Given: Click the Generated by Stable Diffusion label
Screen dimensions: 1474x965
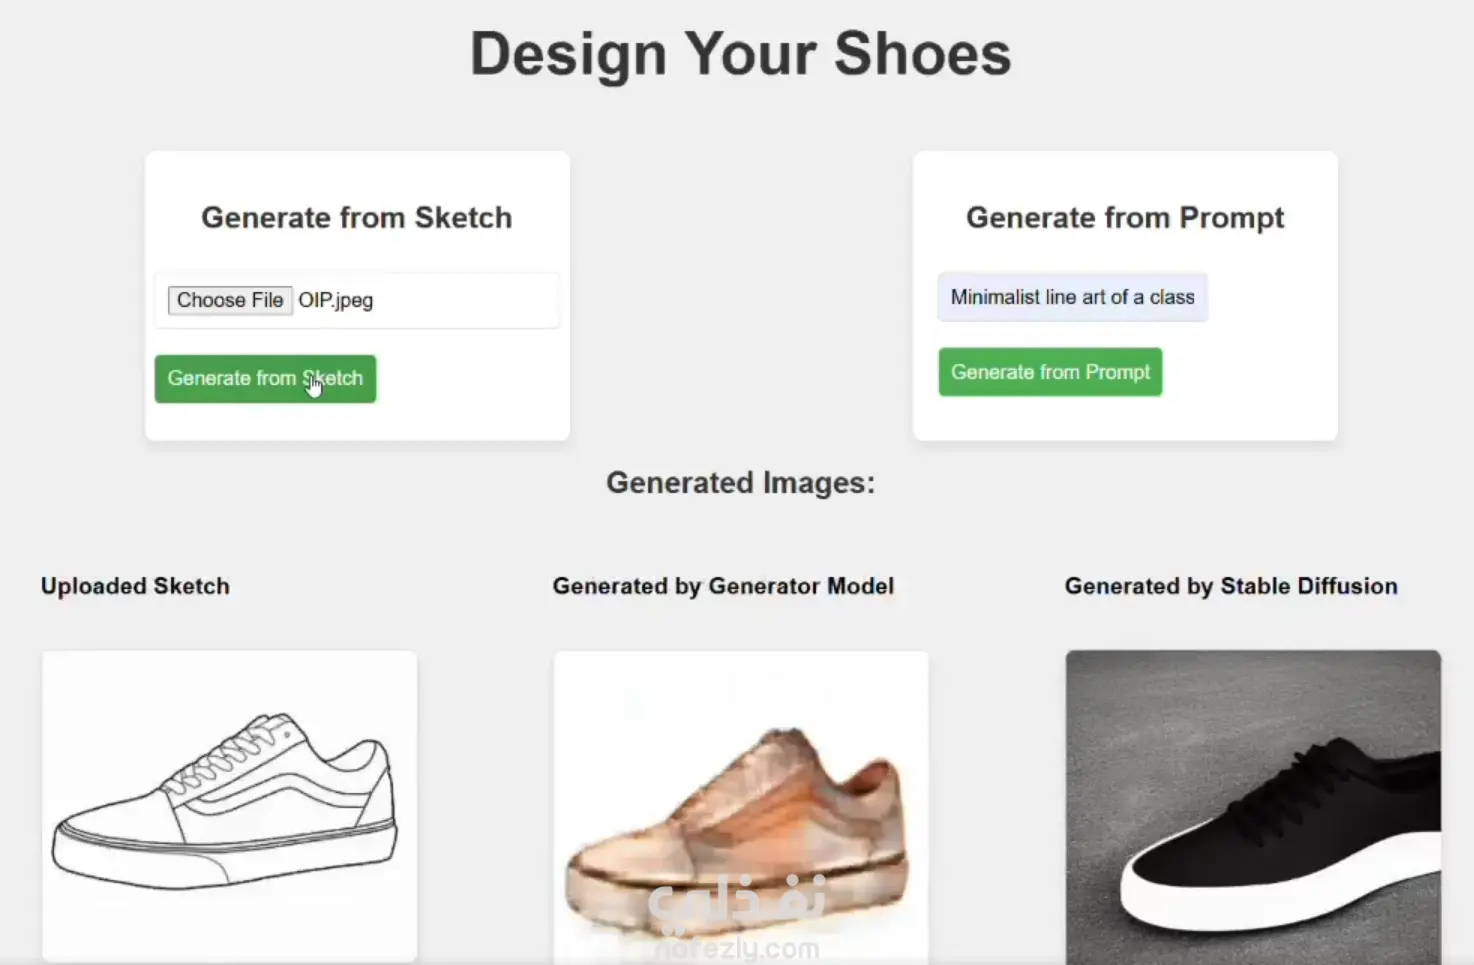Looking at the screenshot, I should pos(1231,586).
